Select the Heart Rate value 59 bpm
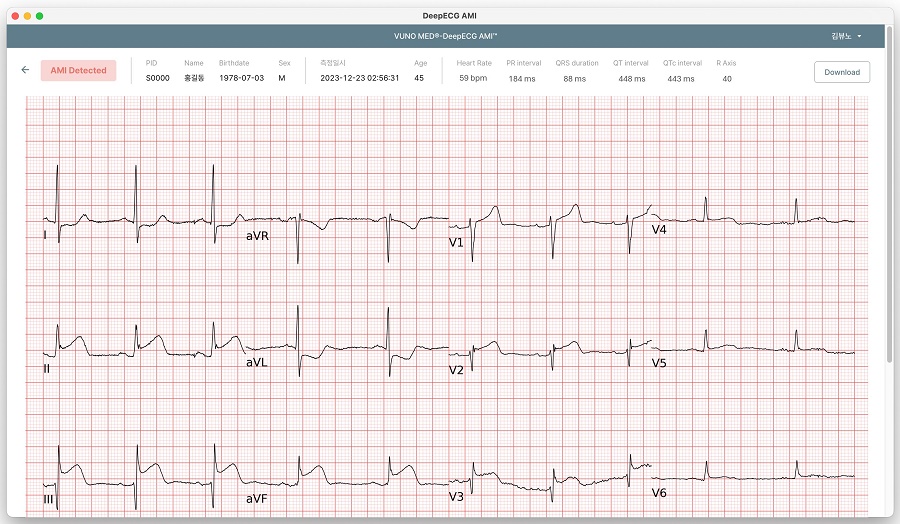 (473, 78)
